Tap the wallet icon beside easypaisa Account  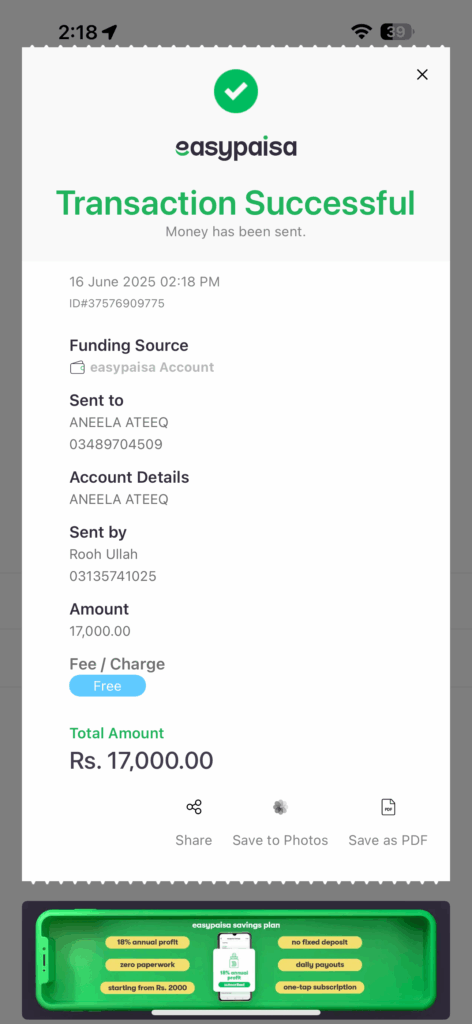(x=77, y=368)
